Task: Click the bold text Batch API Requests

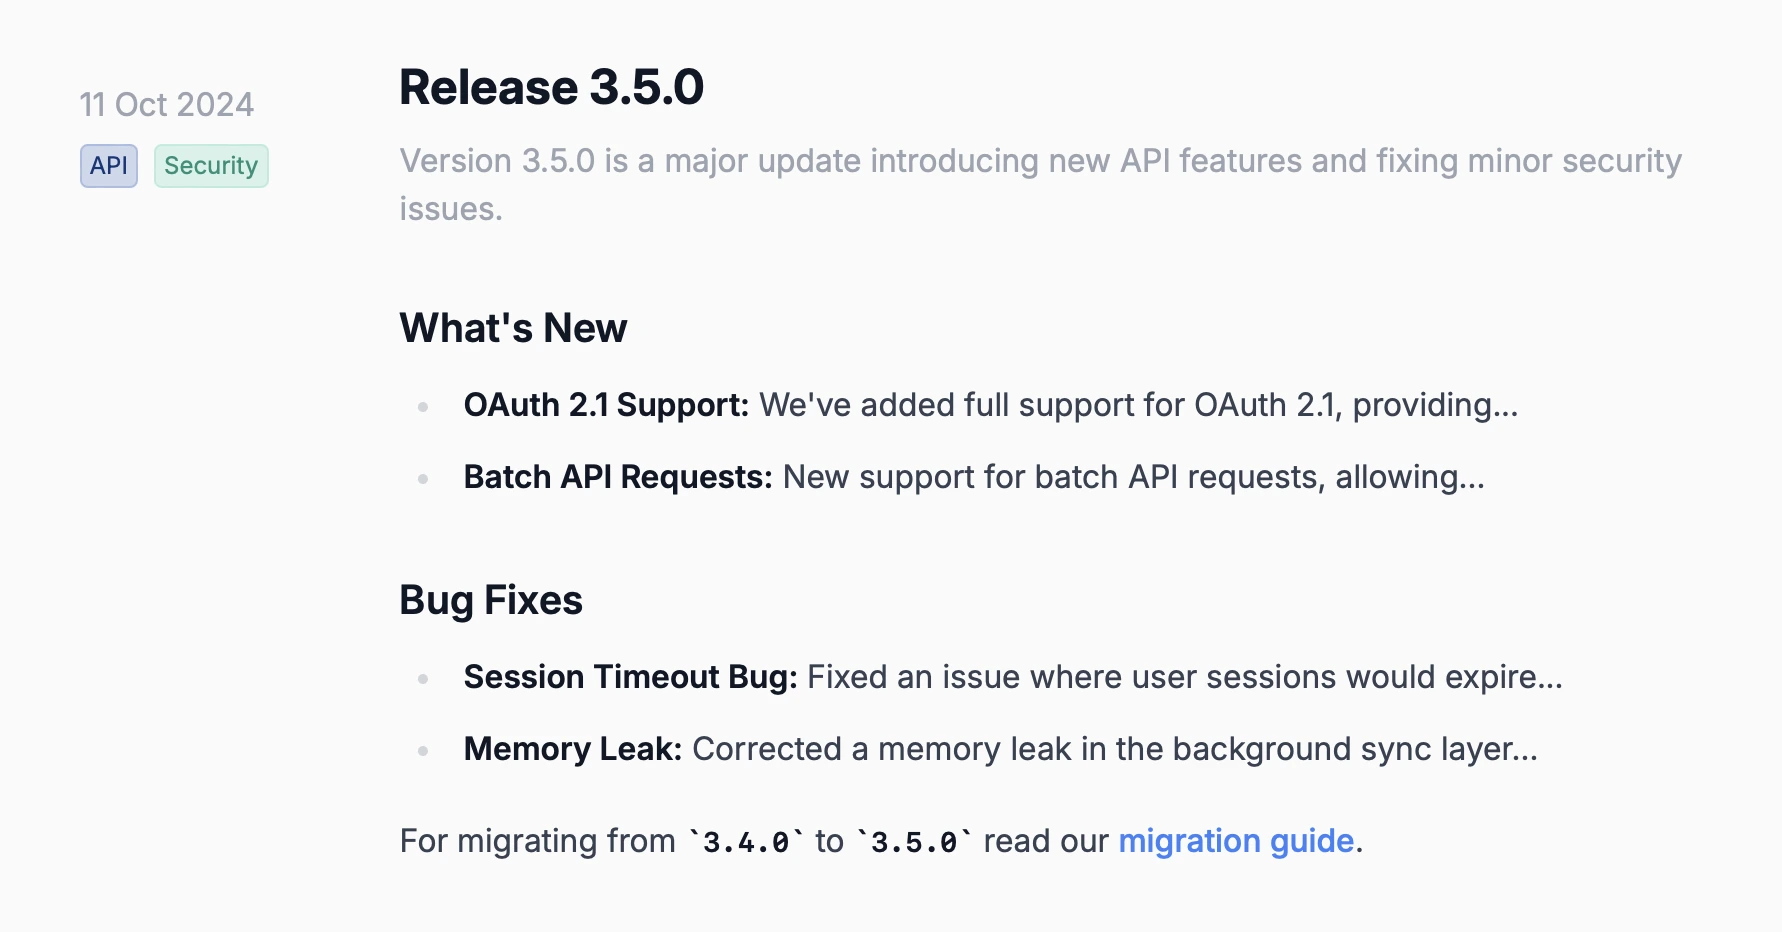Action: [x=617, y=477]
